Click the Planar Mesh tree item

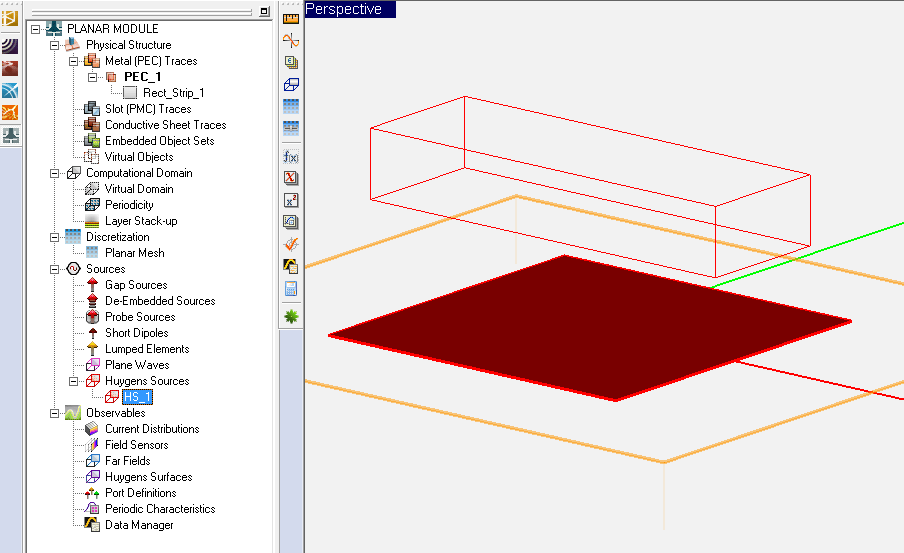134,253
